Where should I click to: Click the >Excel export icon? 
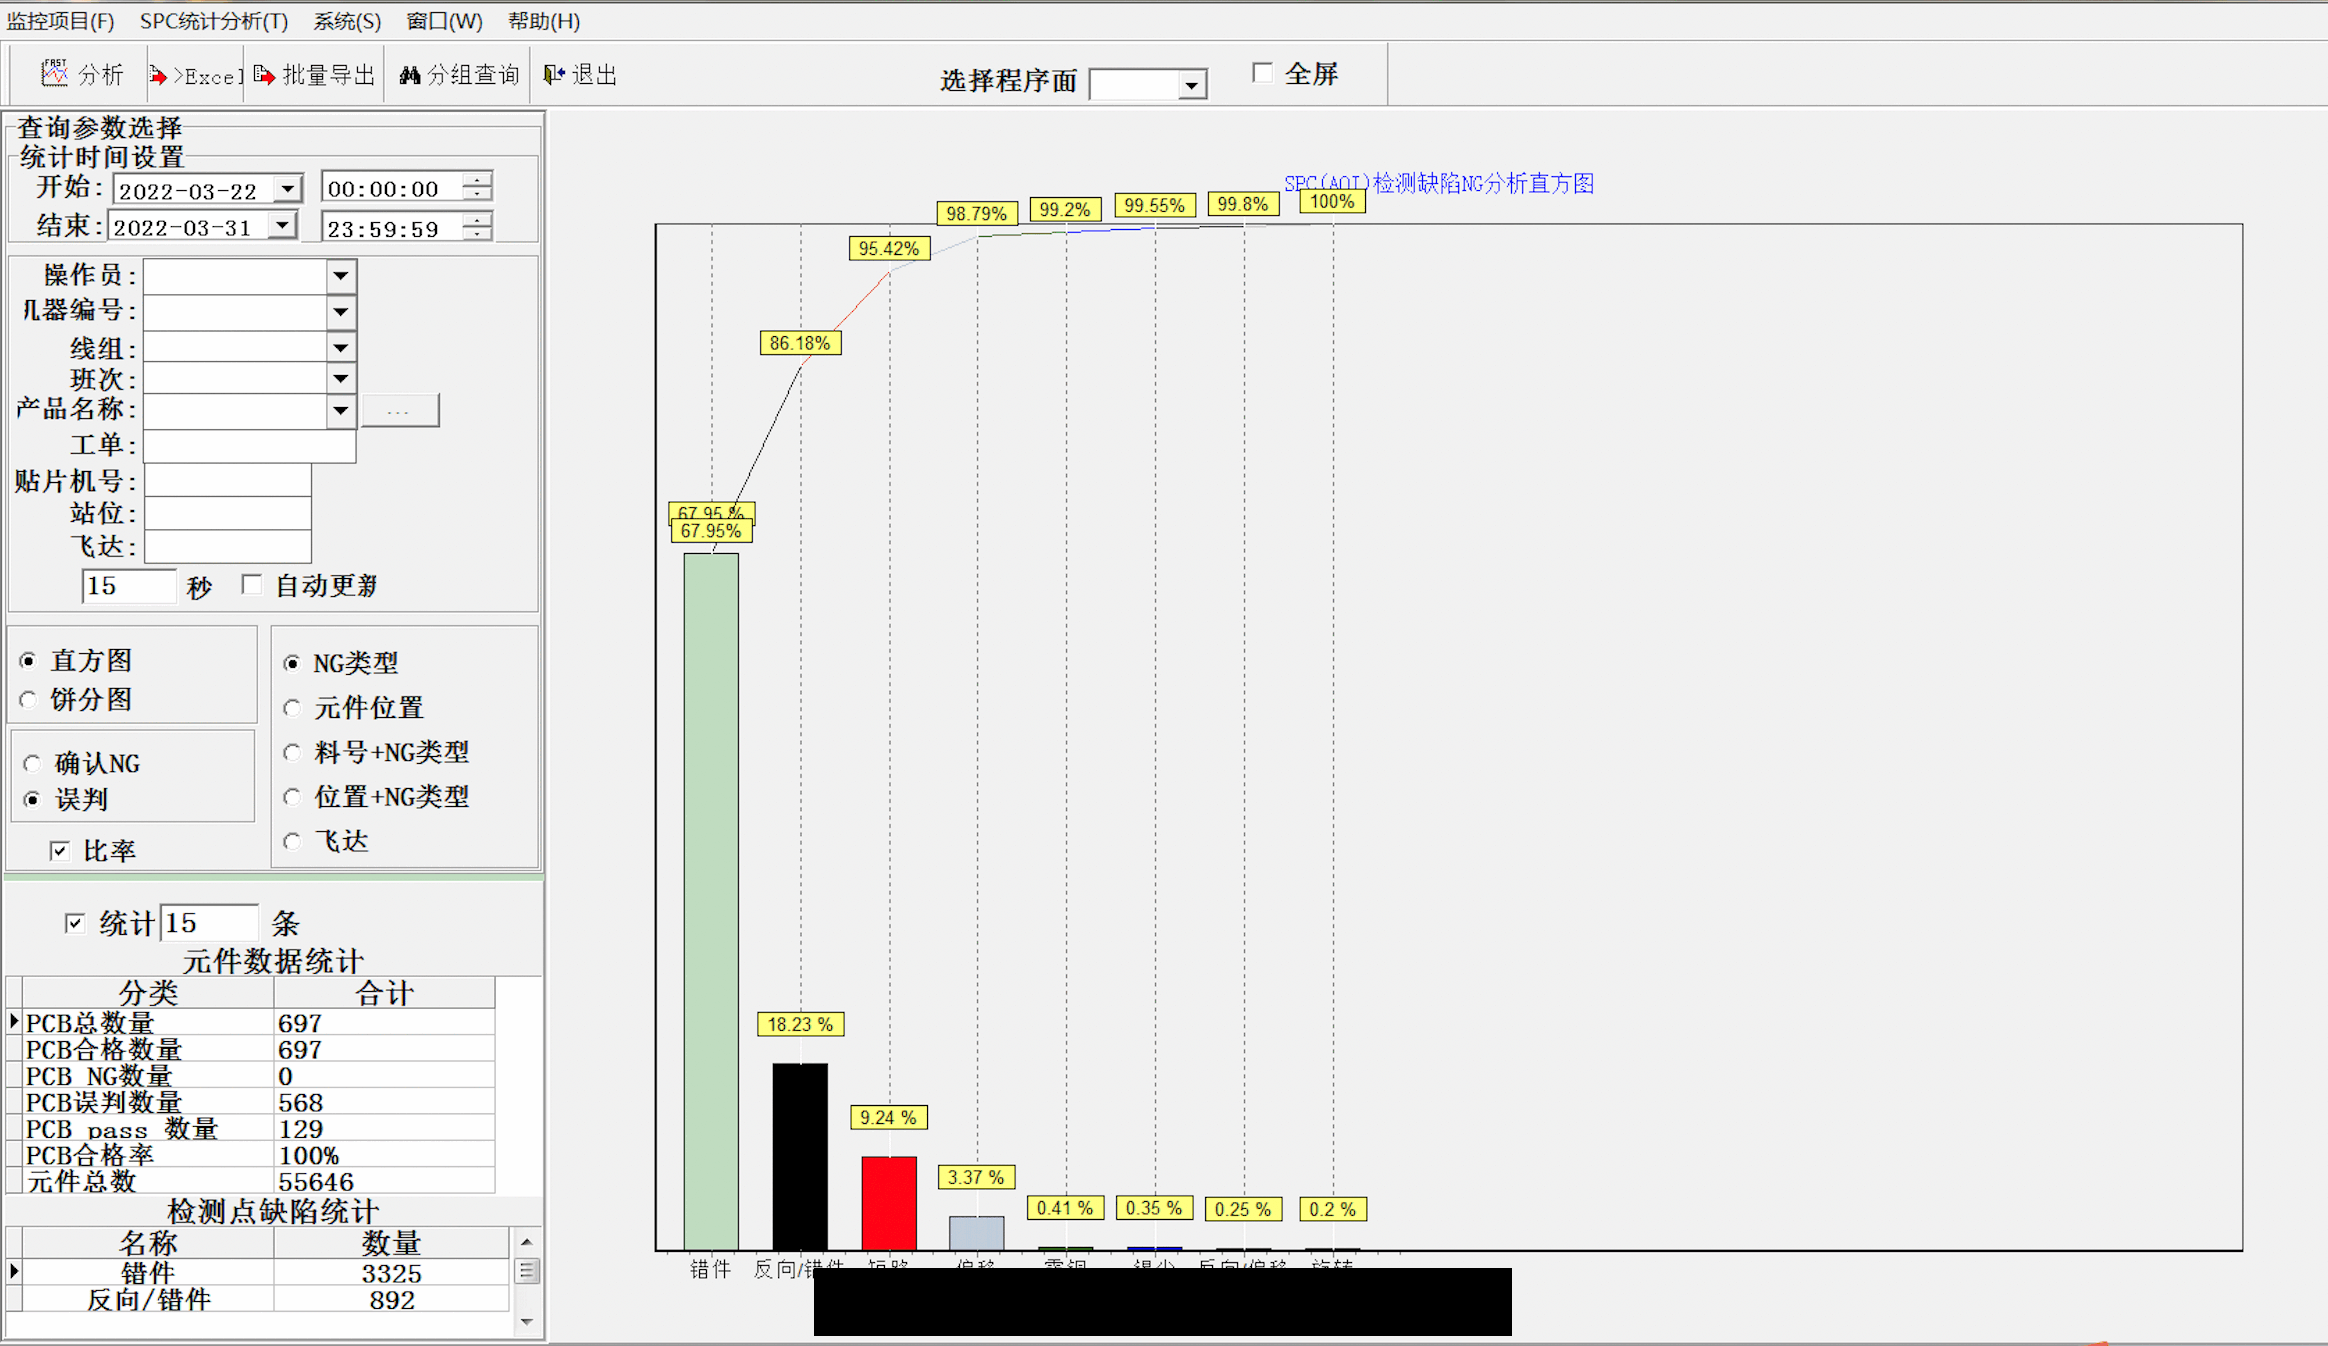point(158,75)
